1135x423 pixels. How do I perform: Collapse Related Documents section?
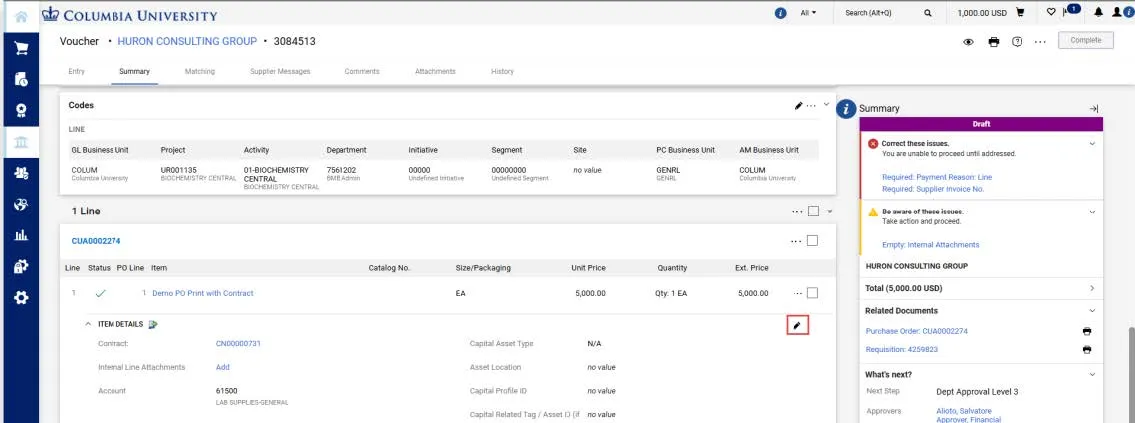(x=1092, y=311)
